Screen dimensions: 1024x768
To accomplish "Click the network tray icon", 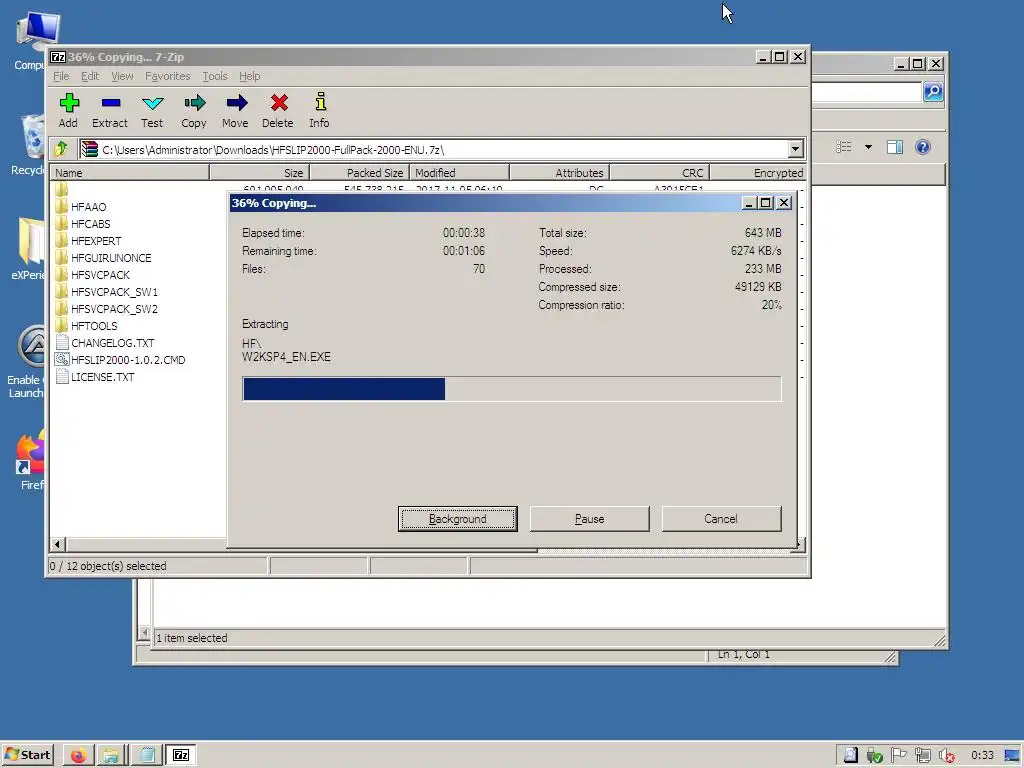I will click(923, 756).
